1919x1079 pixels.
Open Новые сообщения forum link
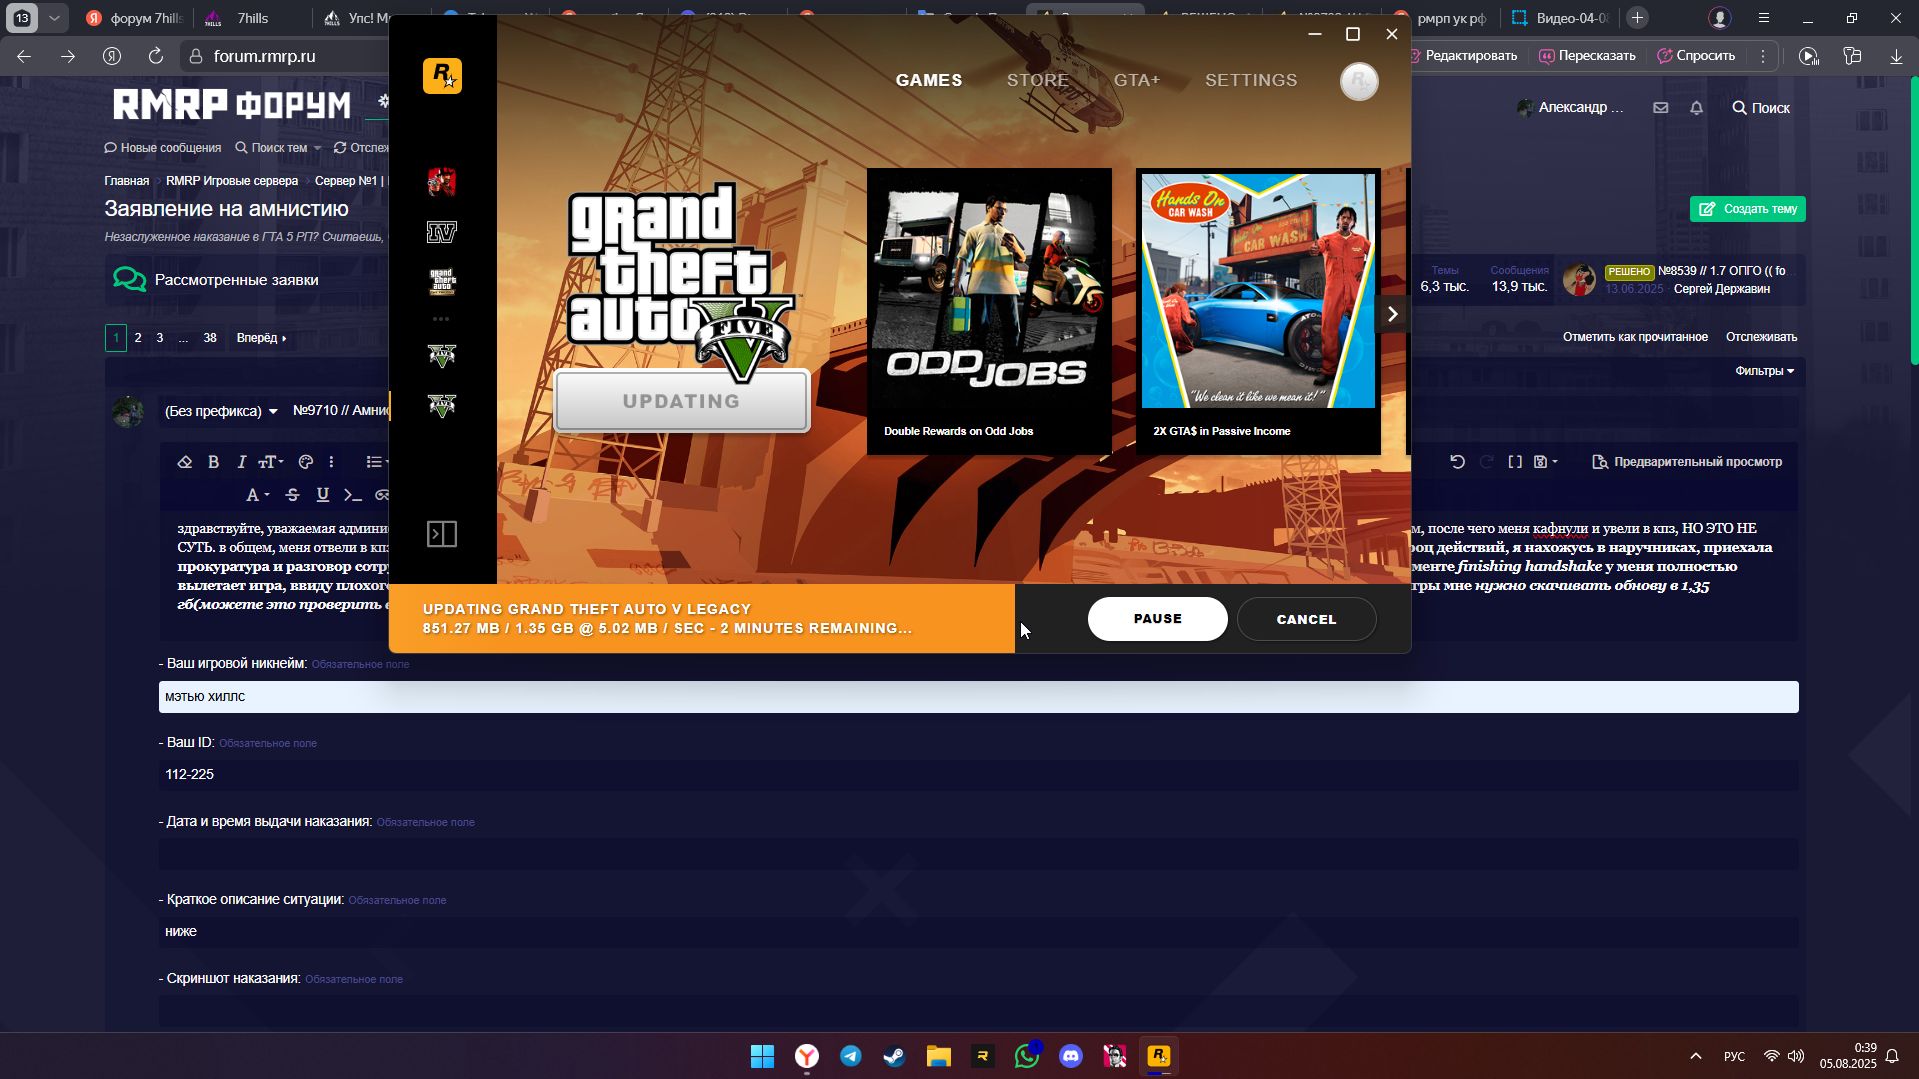(163, 148)
